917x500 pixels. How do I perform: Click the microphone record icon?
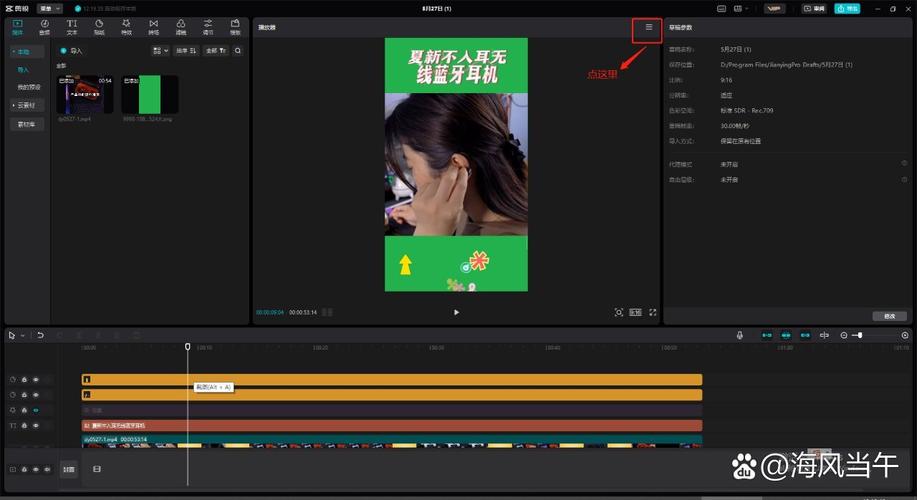[740, 335]
